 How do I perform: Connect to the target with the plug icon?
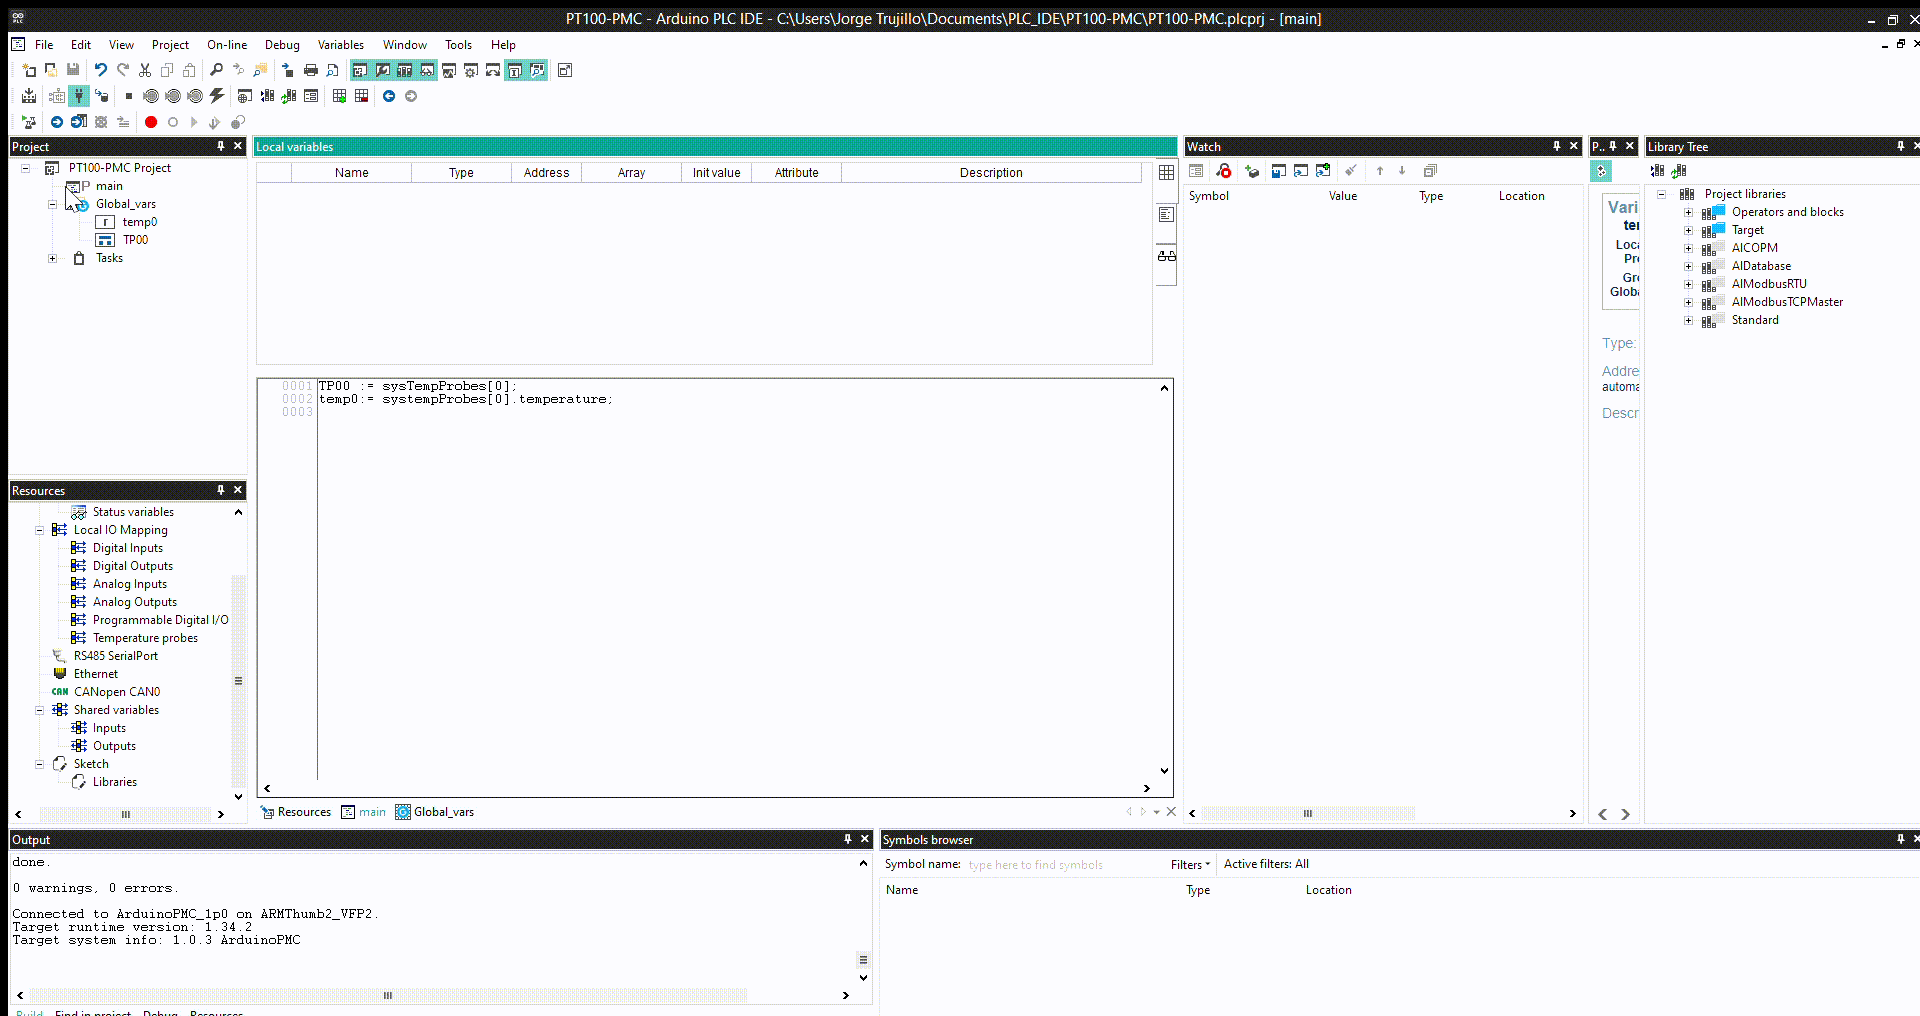[x=78, y=96]
